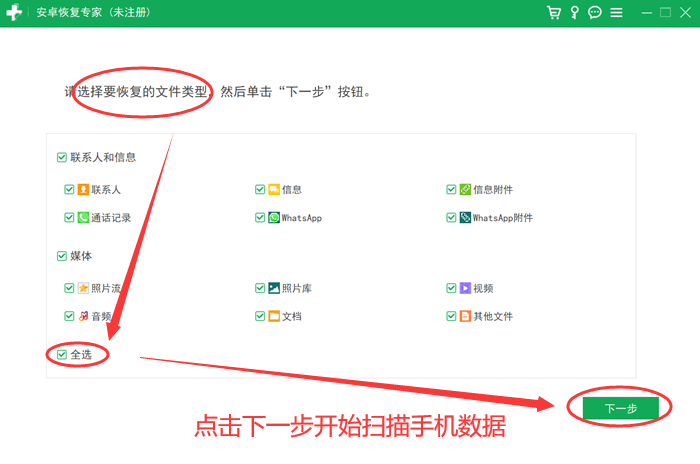The height and width of the screenshot is (464, 700).
Task: Click the green 下一步 button
Action: (x=621, y=408)
